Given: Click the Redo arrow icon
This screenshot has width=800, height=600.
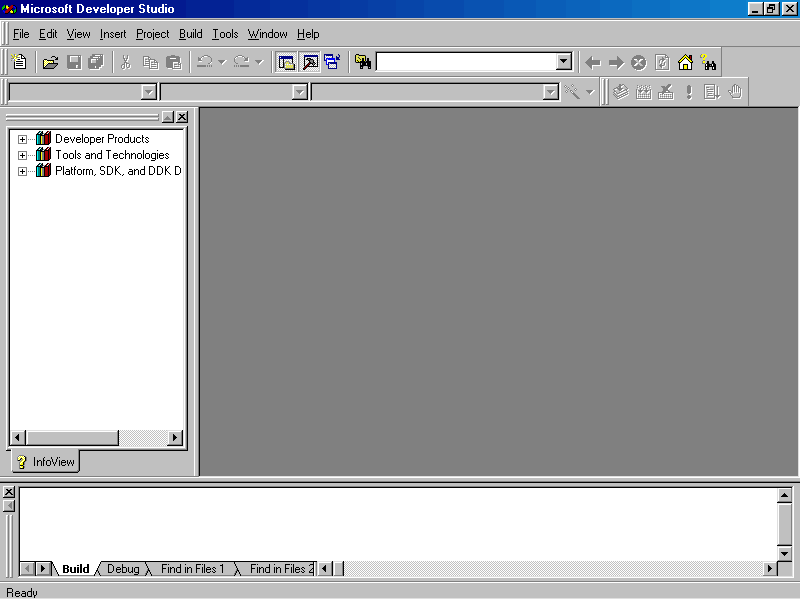Looking at the screenshot, I should [x=241, y=62].
